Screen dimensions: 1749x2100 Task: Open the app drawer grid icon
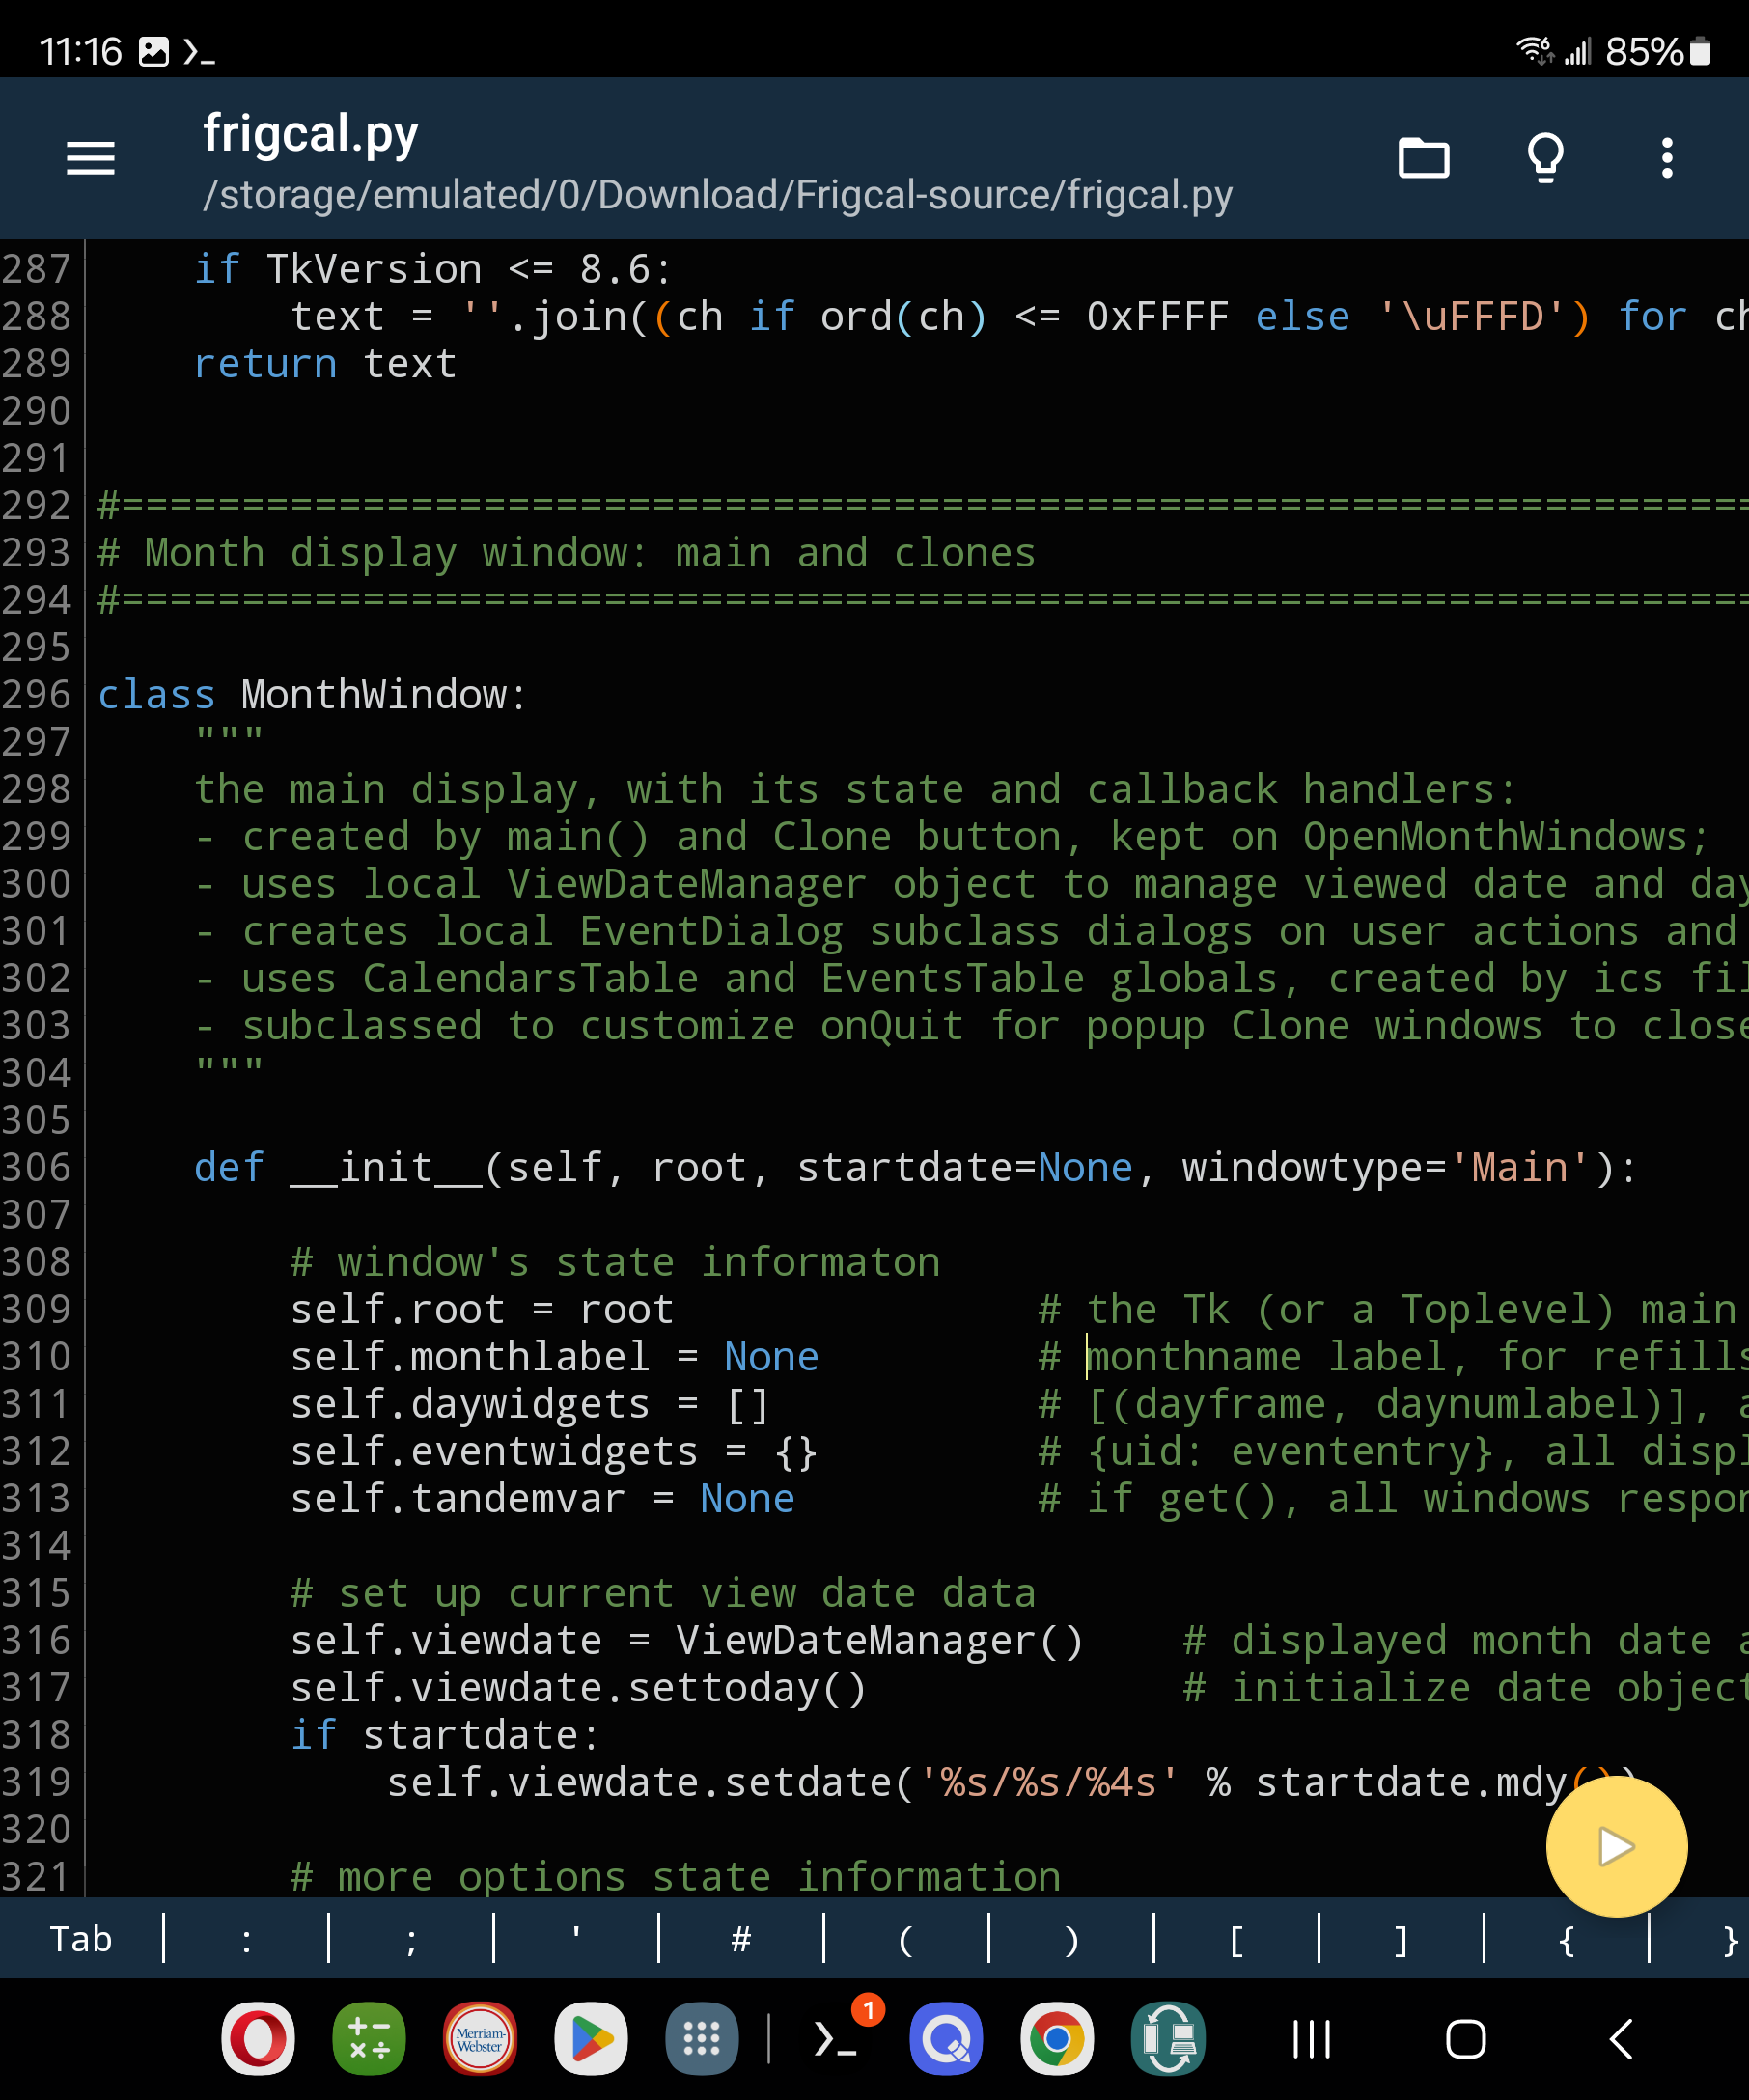pos(702,2039)
